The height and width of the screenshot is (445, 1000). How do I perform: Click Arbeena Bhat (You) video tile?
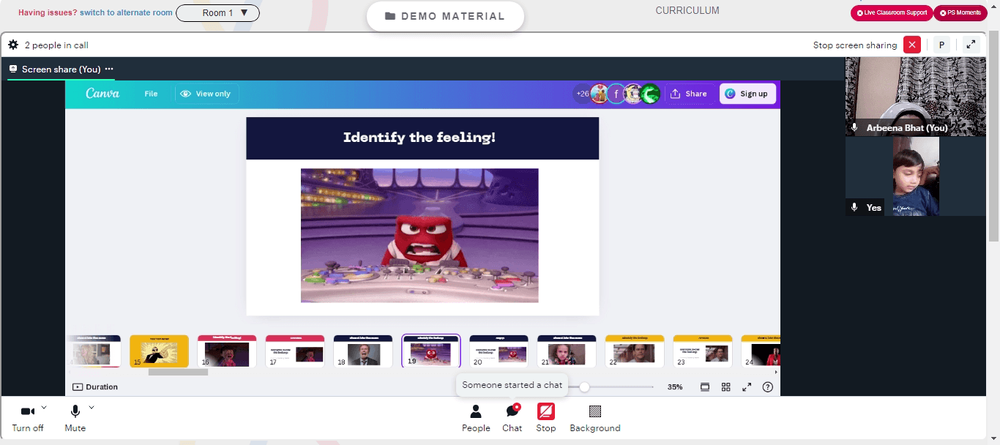tap(915, 96)
